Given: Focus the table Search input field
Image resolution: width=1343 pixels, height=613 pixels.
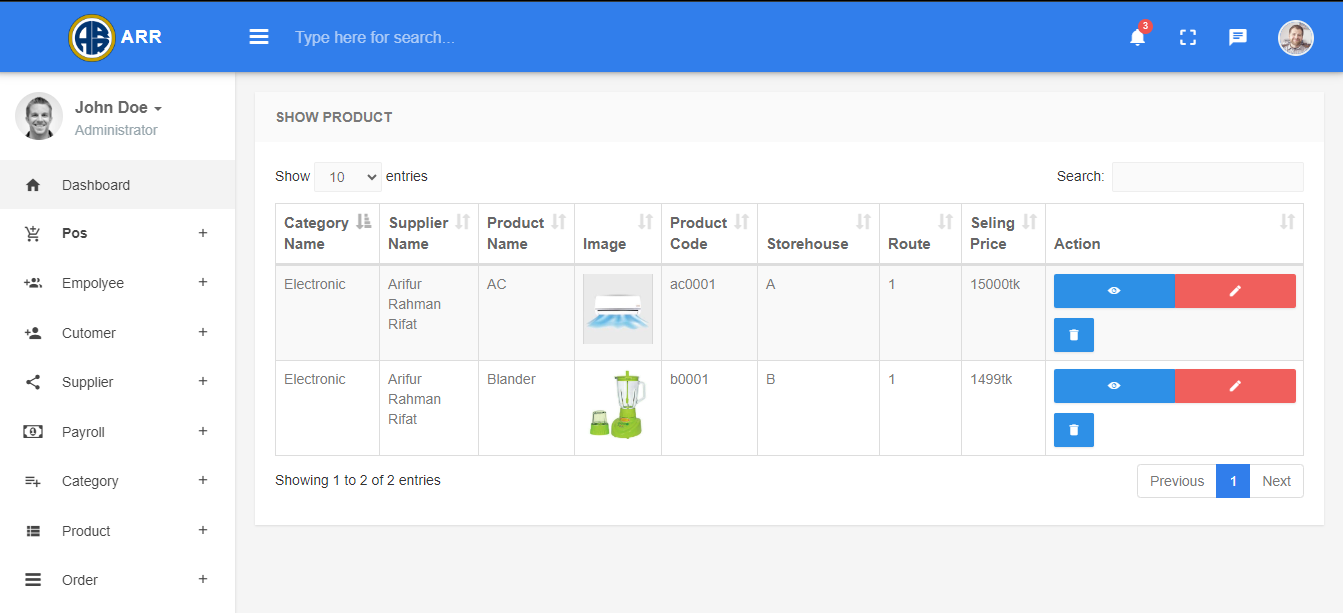Looking at the screenshot, I should tap(1207, 177).
